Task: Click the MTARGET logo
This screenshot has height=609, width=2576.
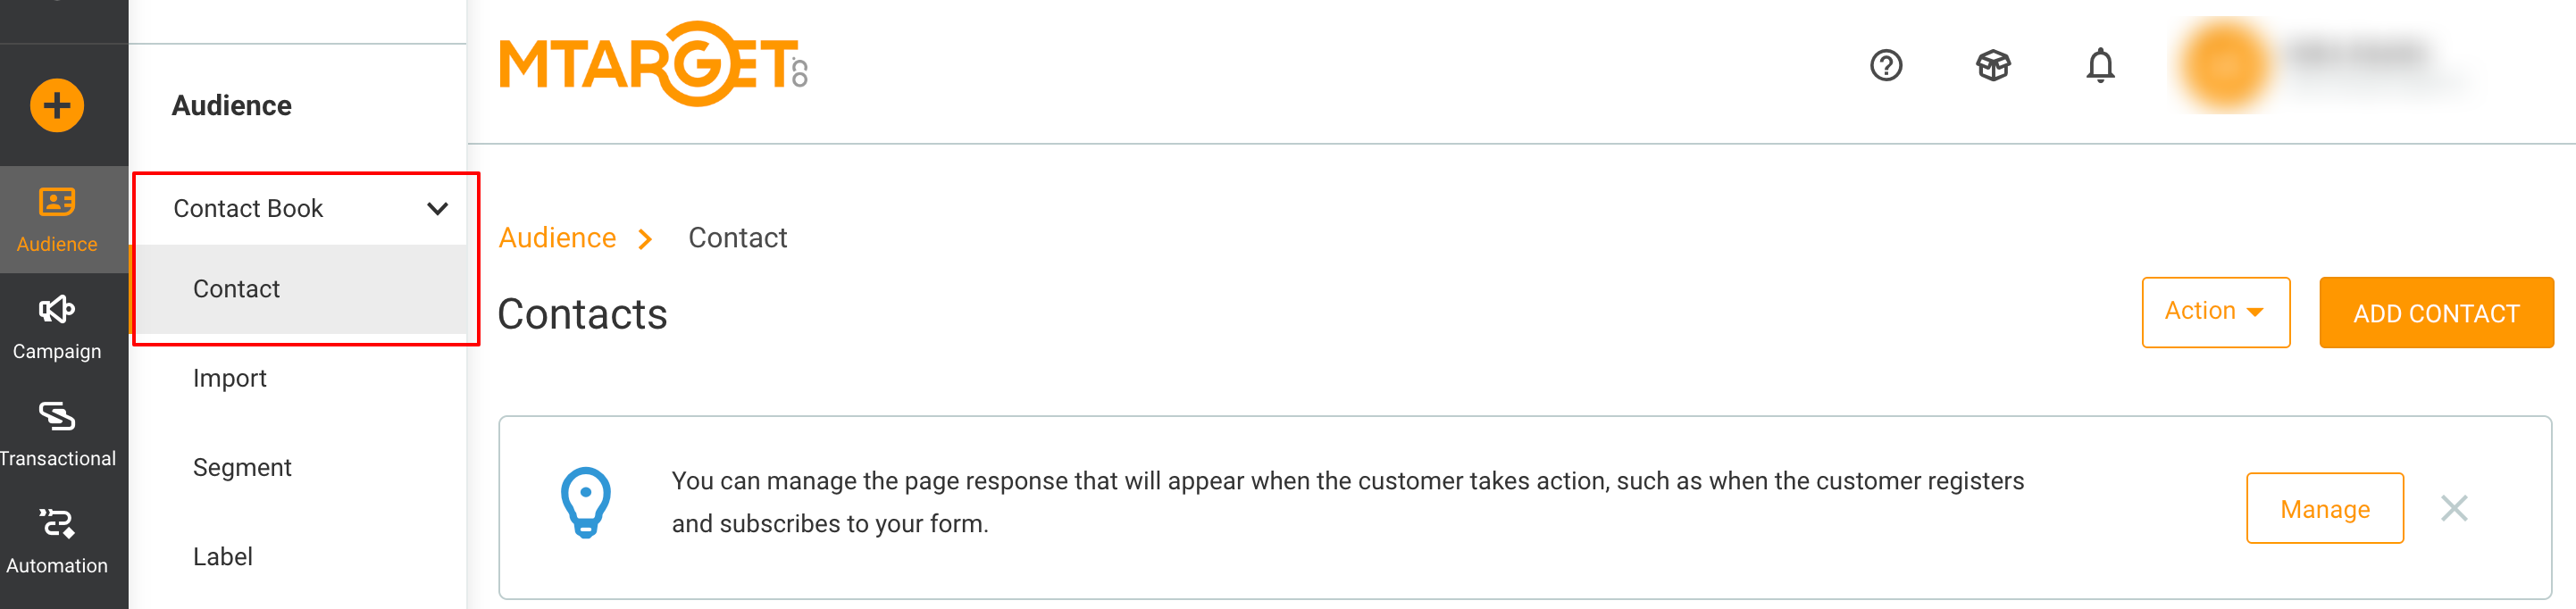Action: point(652,64)
